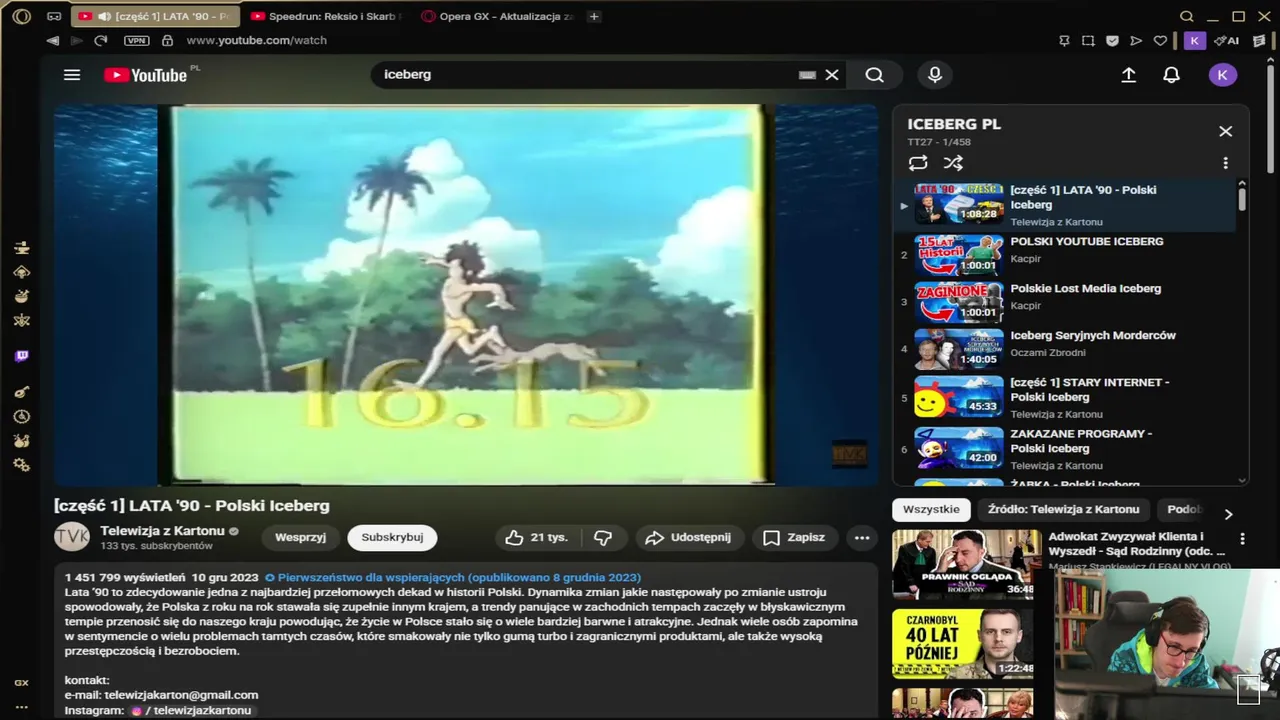
Task: Go to the YouTube home logo
Action: pos(146,75)
